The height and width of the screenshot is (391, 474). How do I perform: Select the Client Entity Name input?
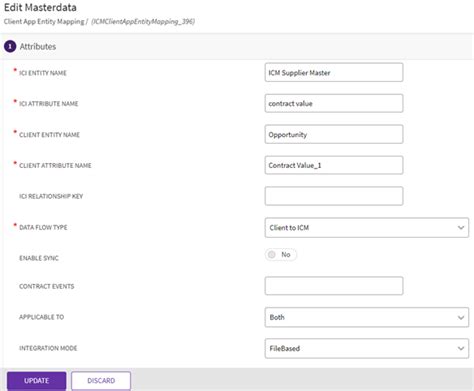pyautogui.click(x=334, y=134)
